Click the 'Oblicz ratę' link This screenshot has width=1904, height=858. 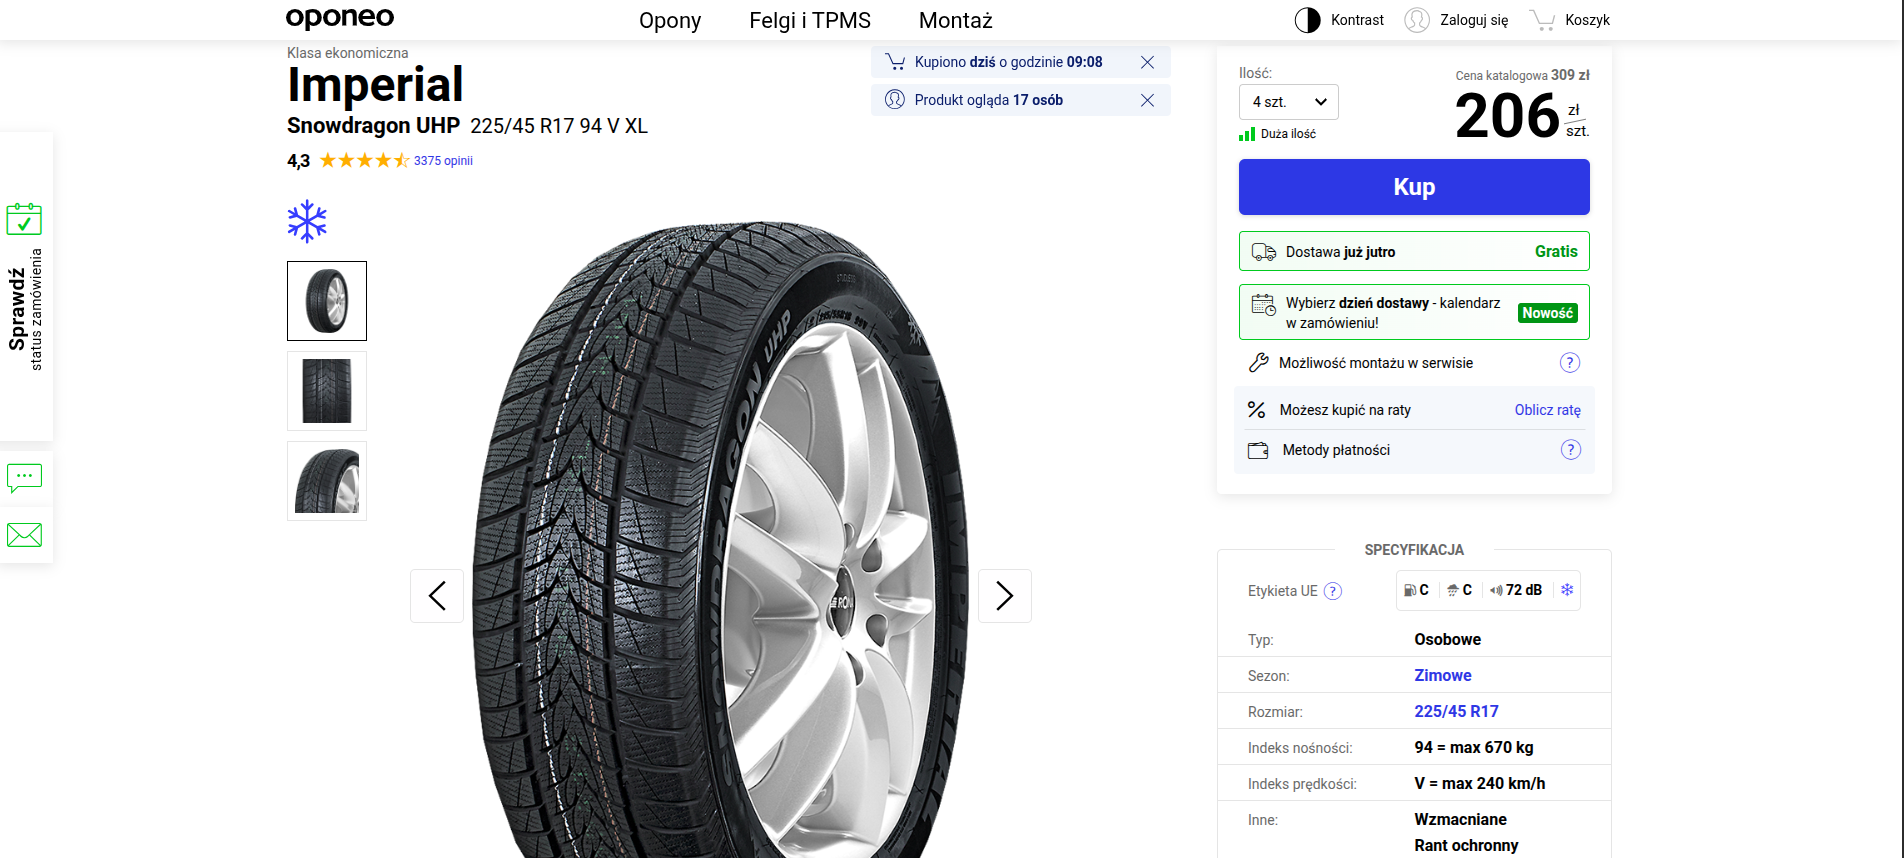pyautogui.click(x=1548, y=410)
